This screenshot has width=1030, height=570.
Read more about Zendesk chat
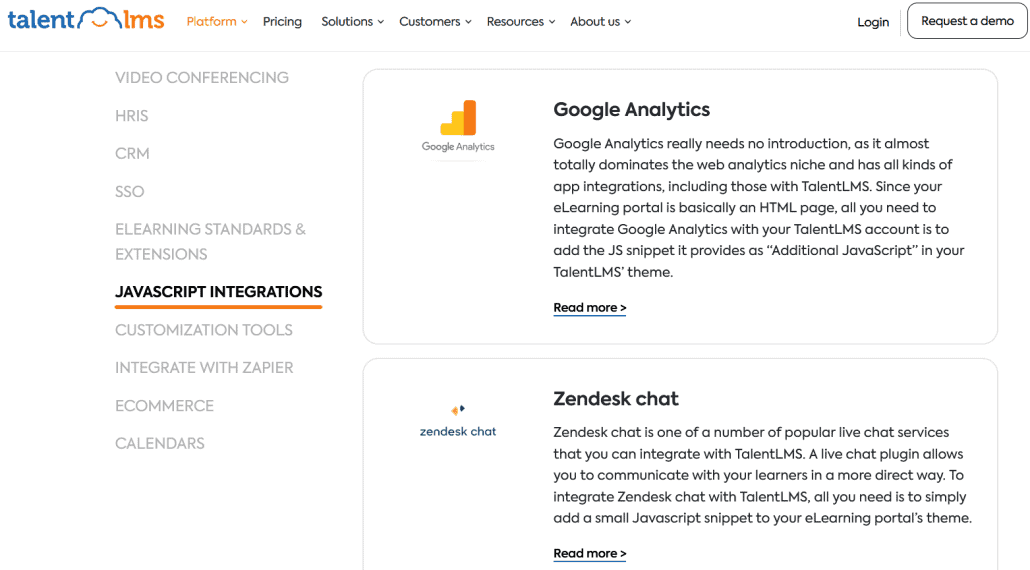[590, 554]
